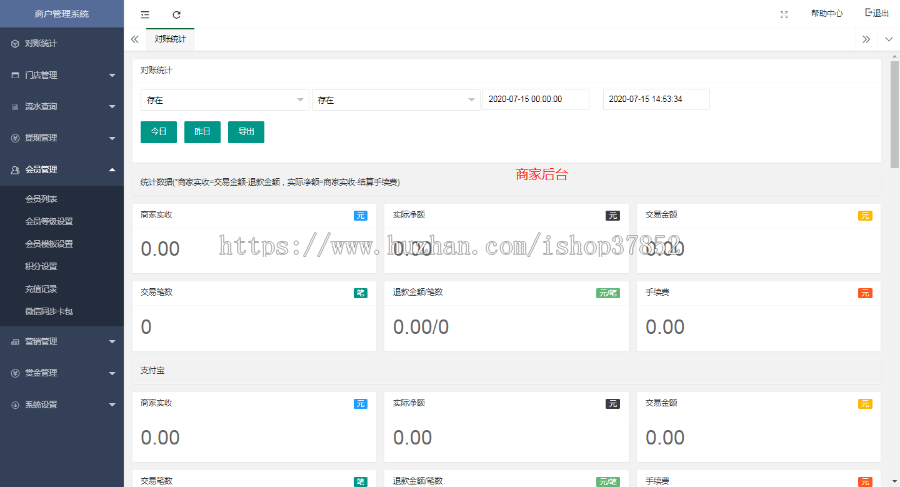Open the filter dropdown beside the start date
900x487 pixels.
[396, 100]
